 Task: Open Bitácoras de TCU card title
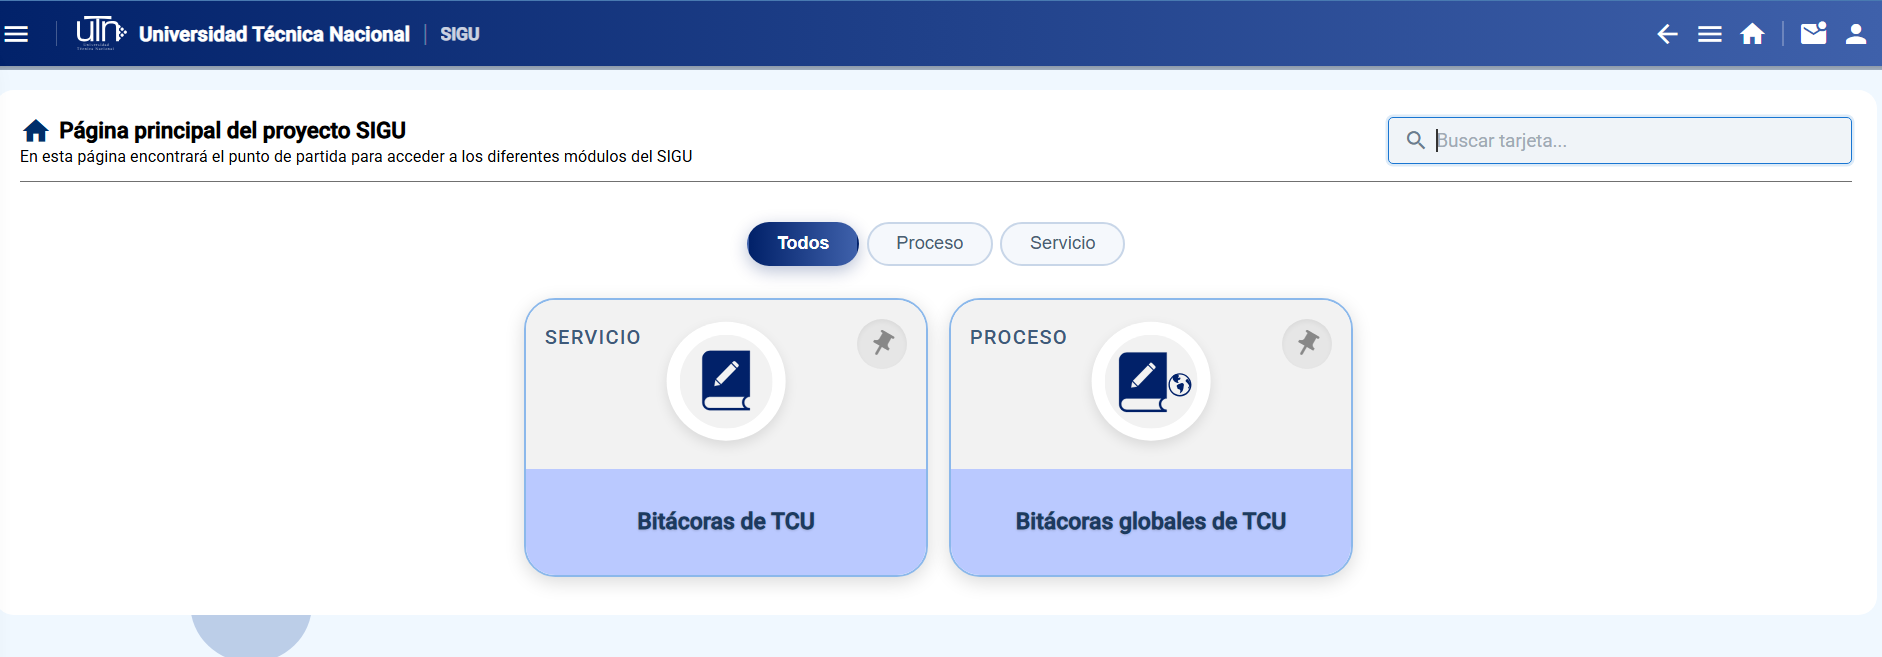pyautogui.click(x=726, y=522)
